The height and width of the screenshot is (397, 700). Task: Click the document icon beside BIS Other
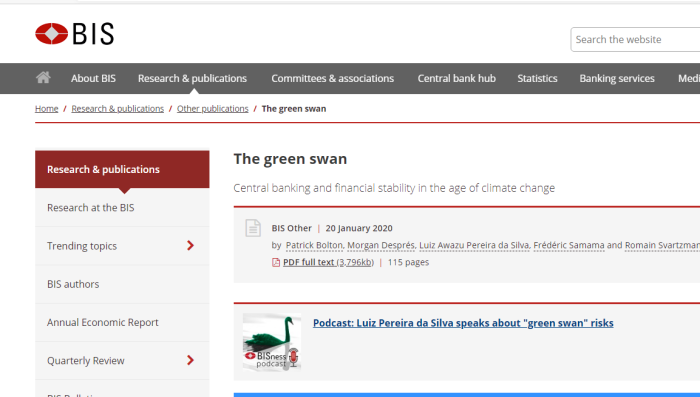click(253, 228)
